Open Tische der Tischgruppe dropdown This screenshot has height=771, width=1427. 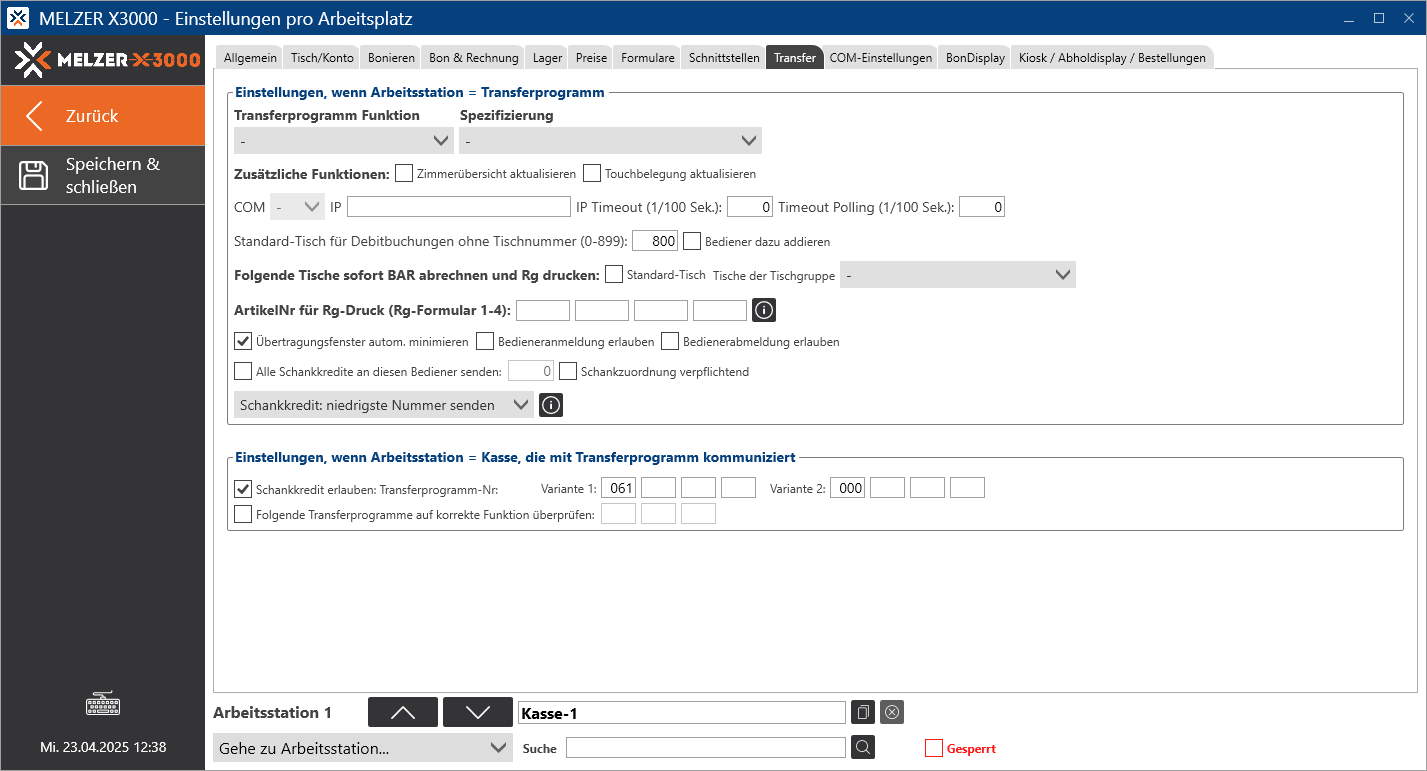[958, 275]
